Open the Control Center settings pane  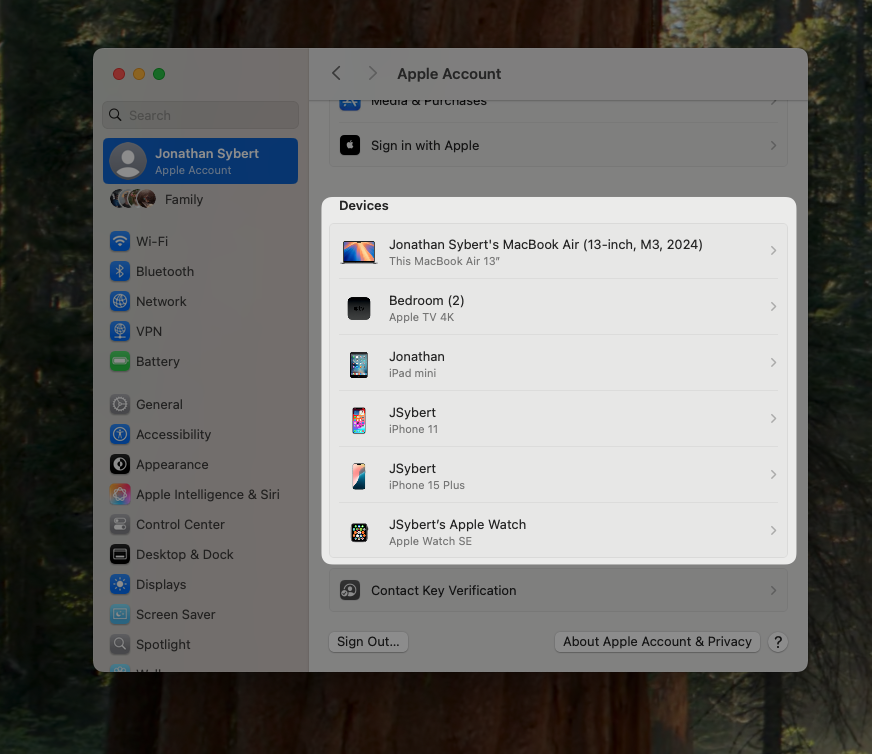coord(180,524)
